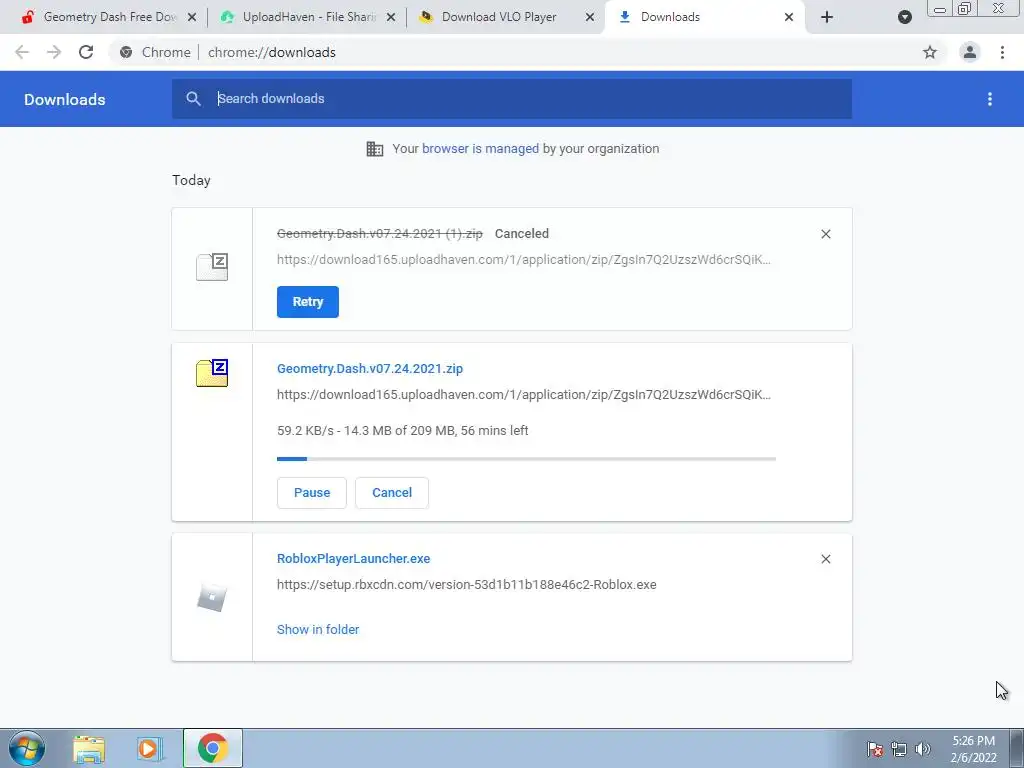This screenshot has height=768, width=1024.
Task: Click the uploadhaven URL under active download
Action: 524,394
